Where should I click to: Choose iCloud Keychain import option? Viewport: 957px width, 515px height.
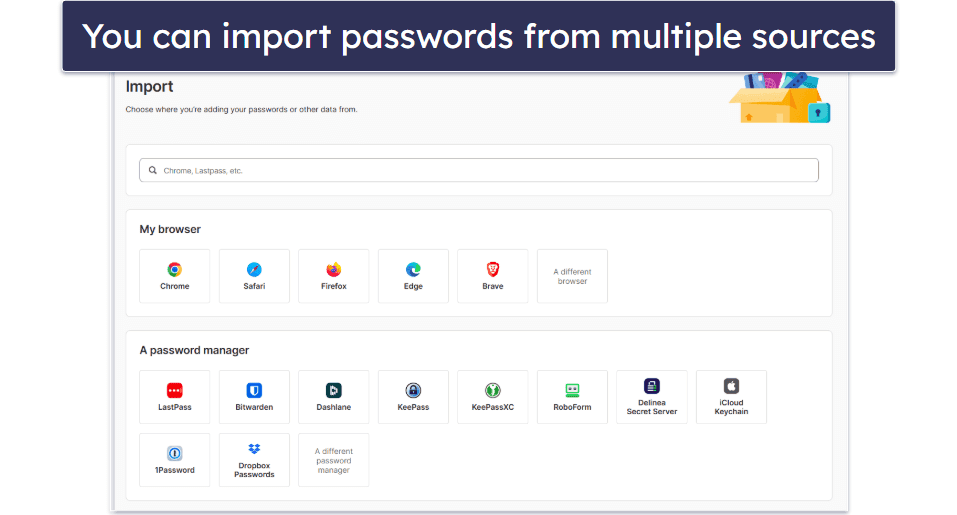(731, 397)
